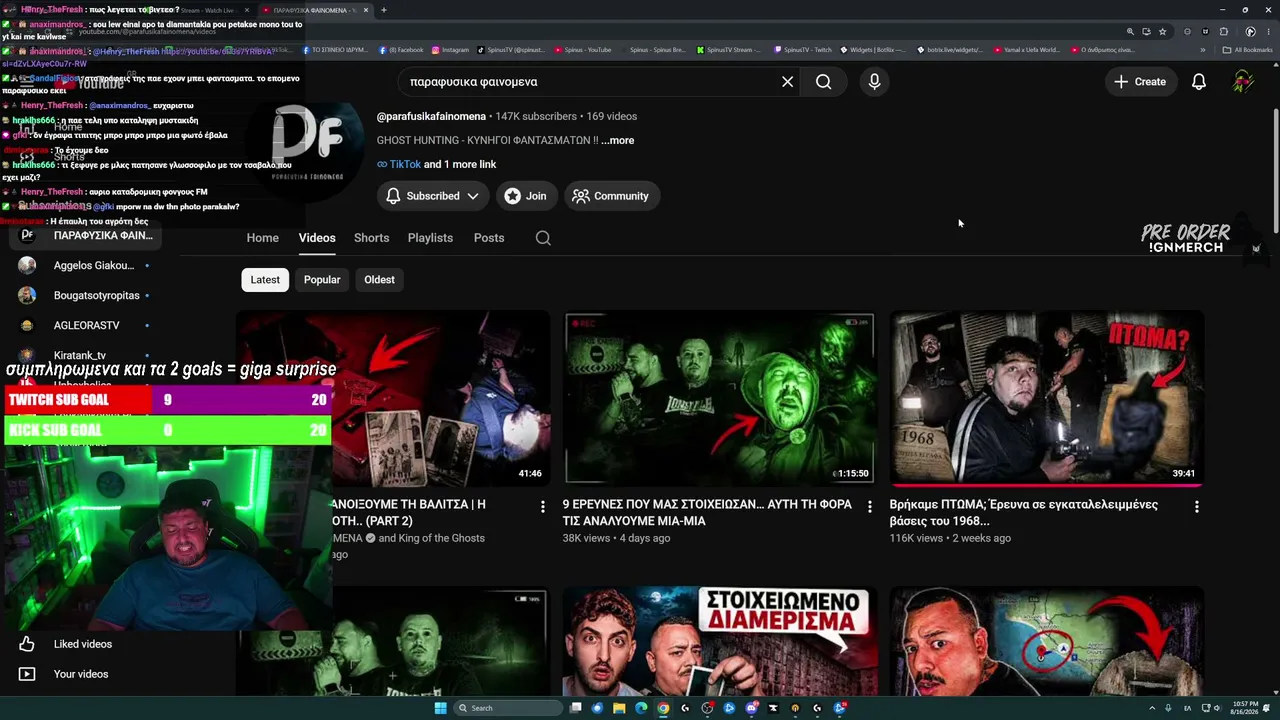Image resolution: width=1280 pixels, height=720 pixels.
Task: Open the Windows notification center icon
Action: point(1268,708)
